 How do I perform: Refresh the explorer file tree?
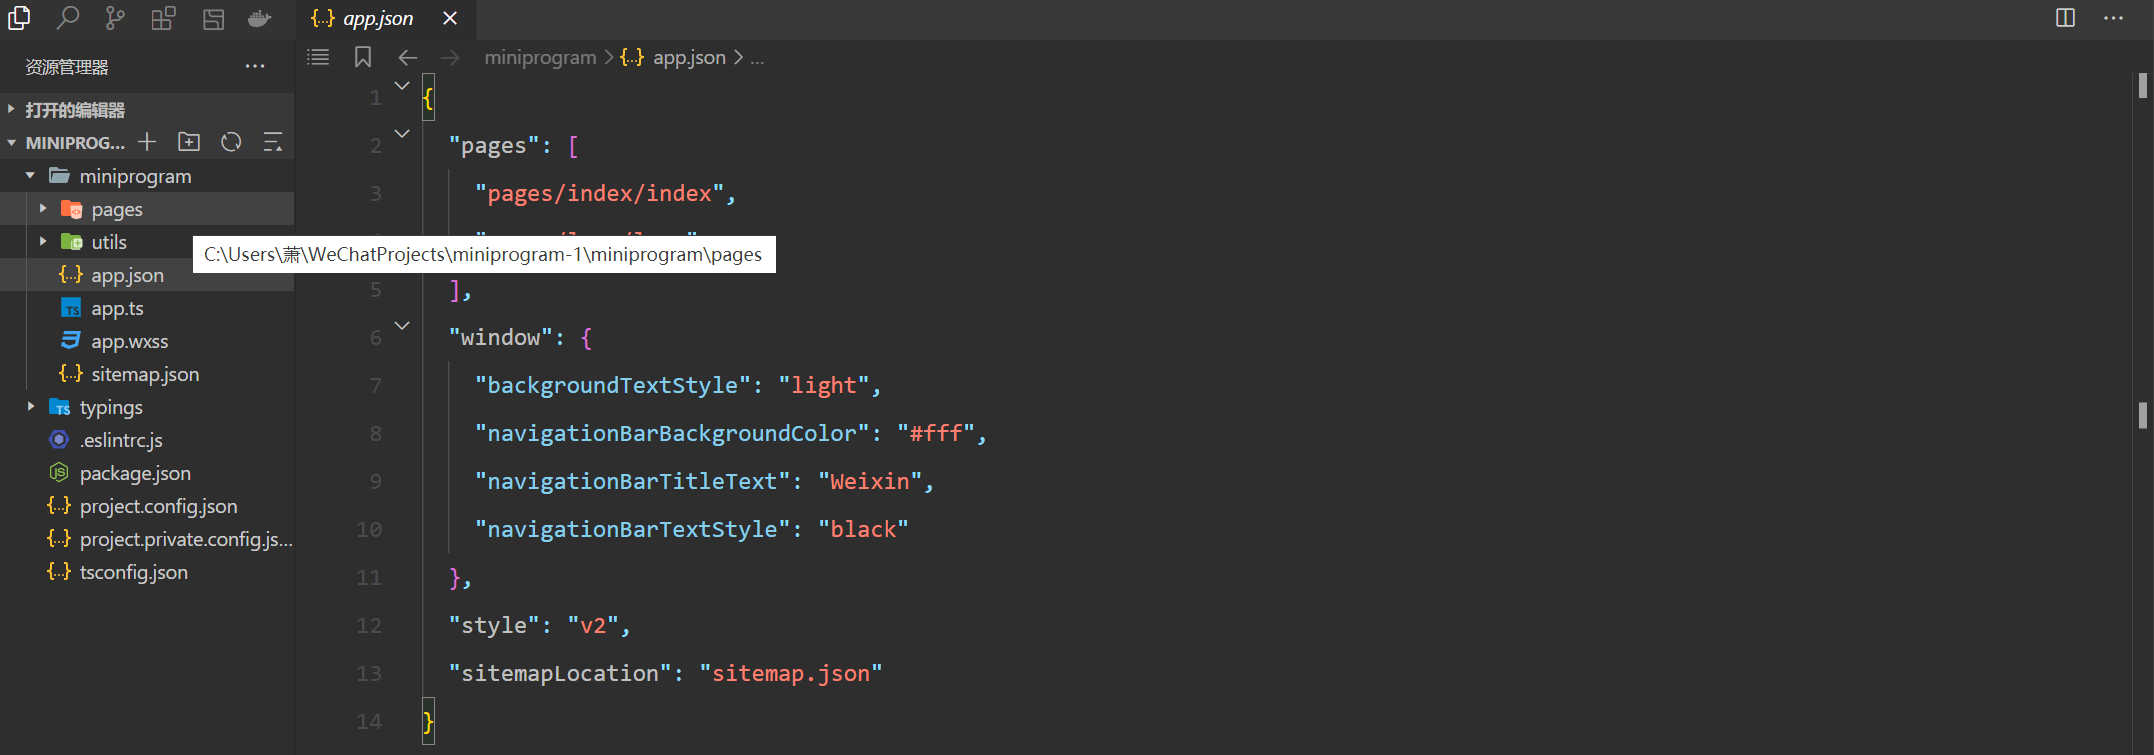point(231,142)
